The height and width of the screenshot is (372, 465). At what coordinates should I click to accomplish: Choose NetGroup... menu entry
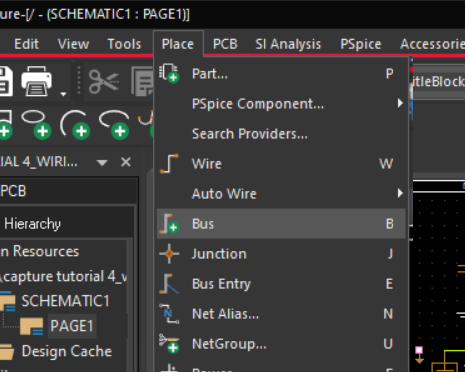(281, 344)
